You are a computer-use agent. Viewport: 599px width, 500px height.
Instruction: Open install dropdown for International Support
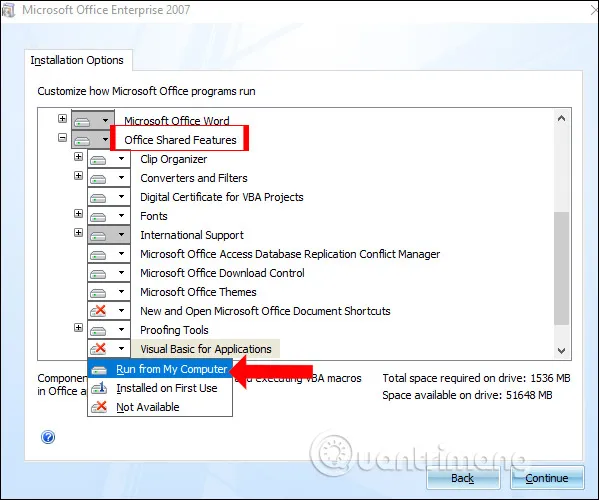pos(109,235)
